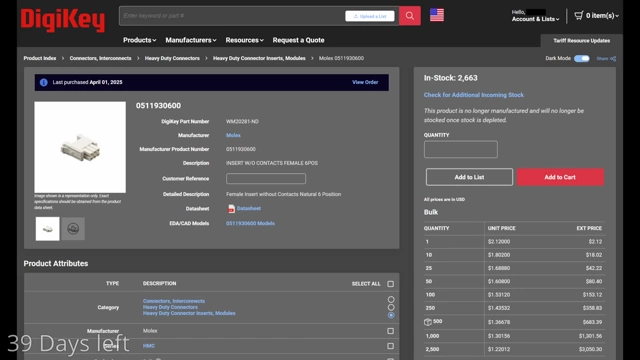Screen dimensions: 640x360
Task: Go to Product Index breadcrumb
Action: 40,58
